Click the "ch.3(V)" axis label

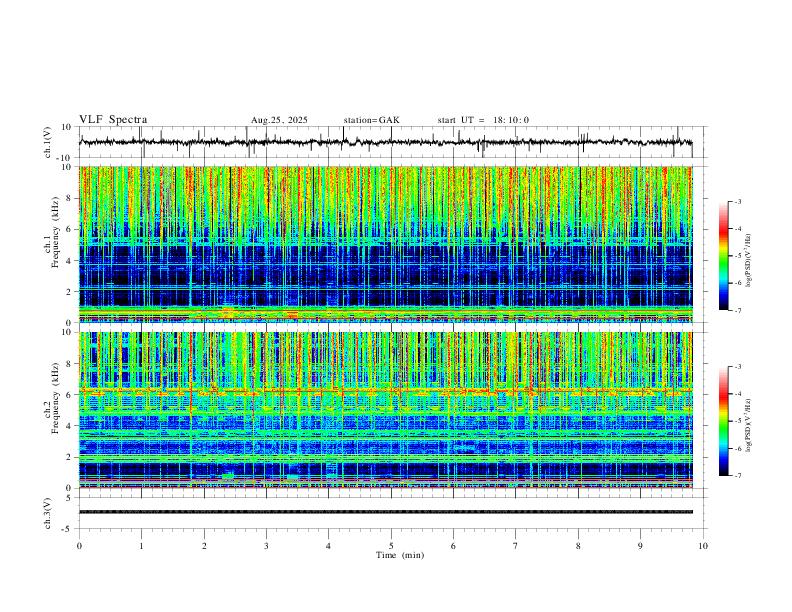pos(48,513)
